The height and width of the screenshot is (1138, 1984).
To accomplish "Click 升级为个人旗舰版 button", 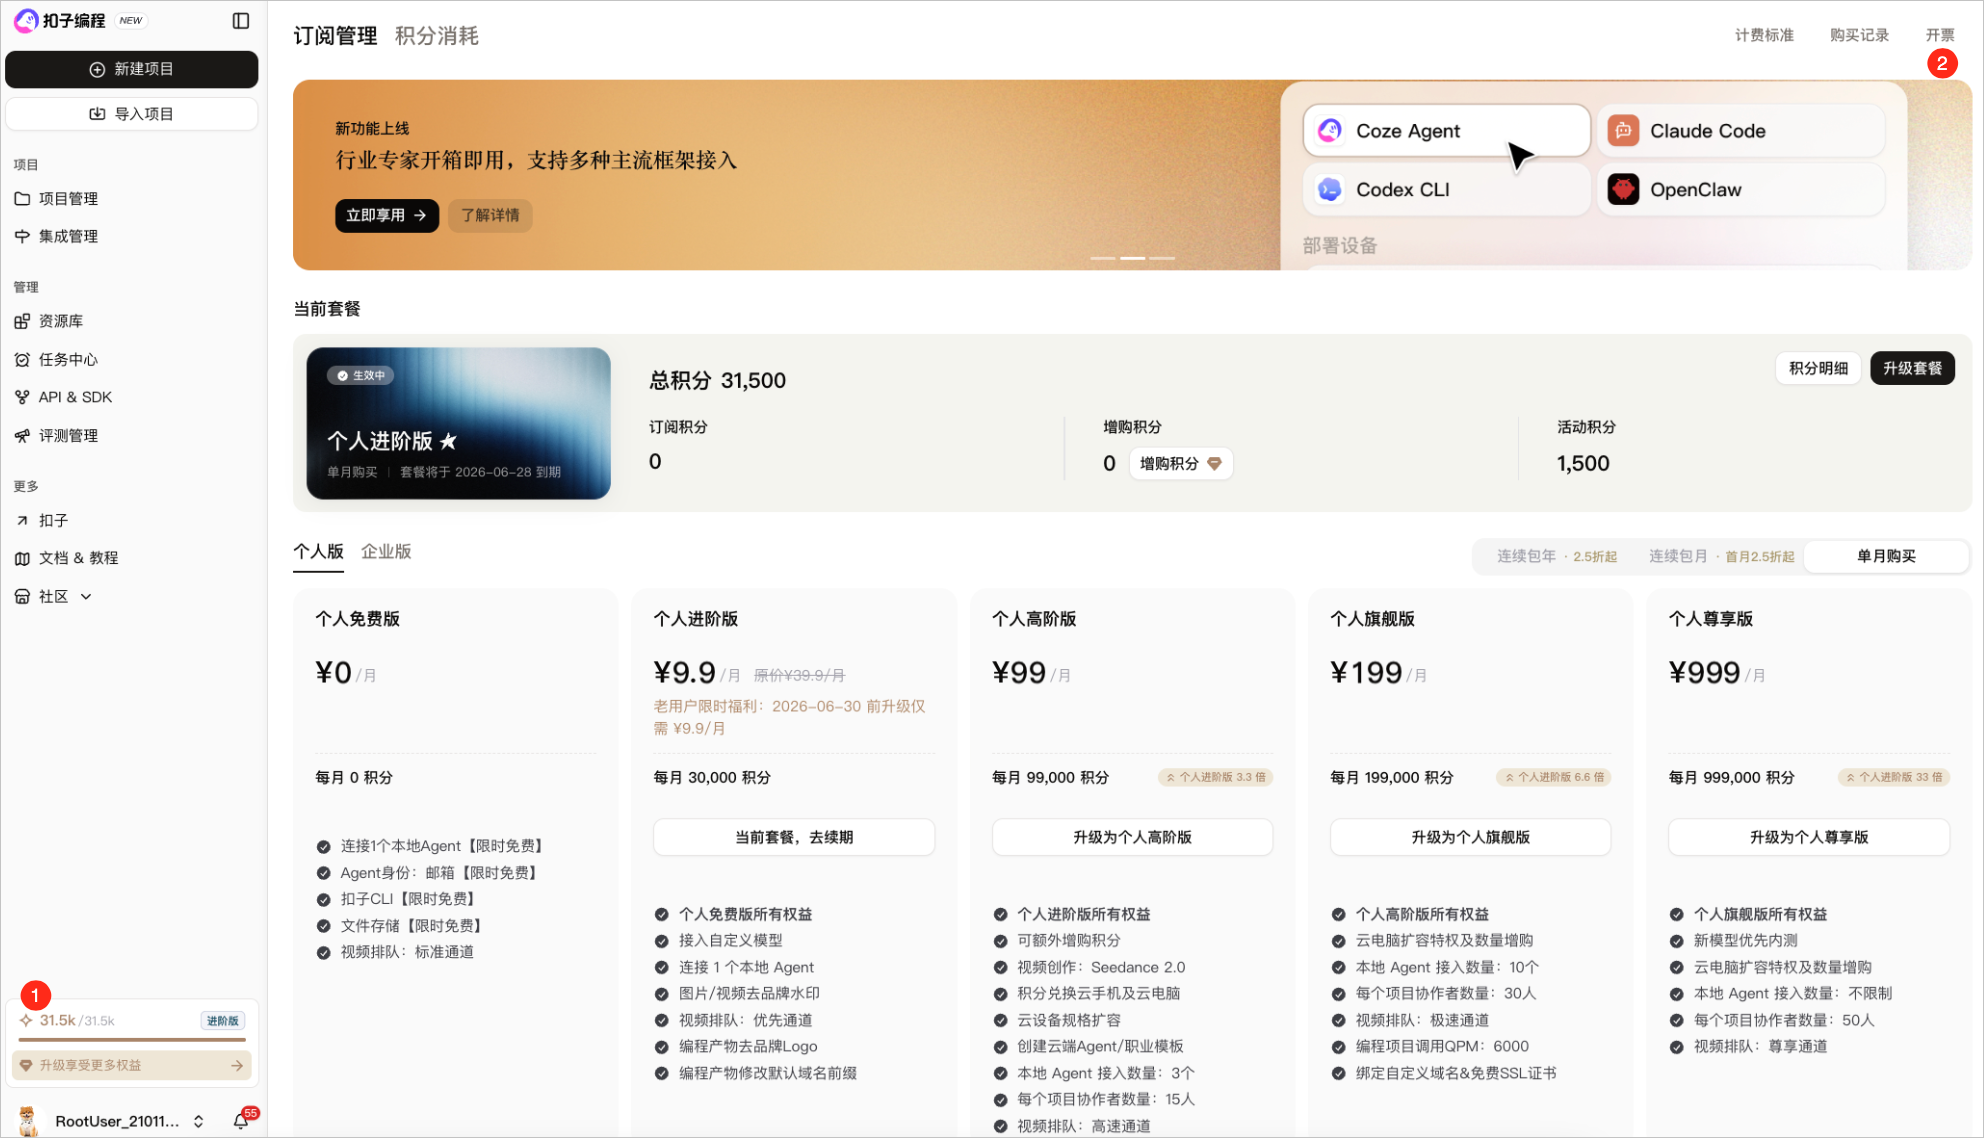I will [1470, 837].
